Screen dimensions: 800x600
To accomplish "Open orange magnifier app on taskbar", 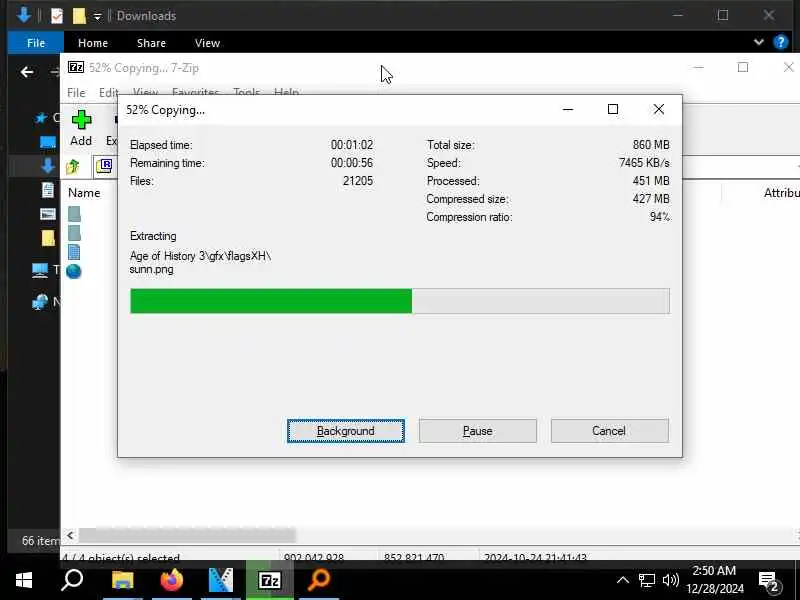I will (319, 580).
